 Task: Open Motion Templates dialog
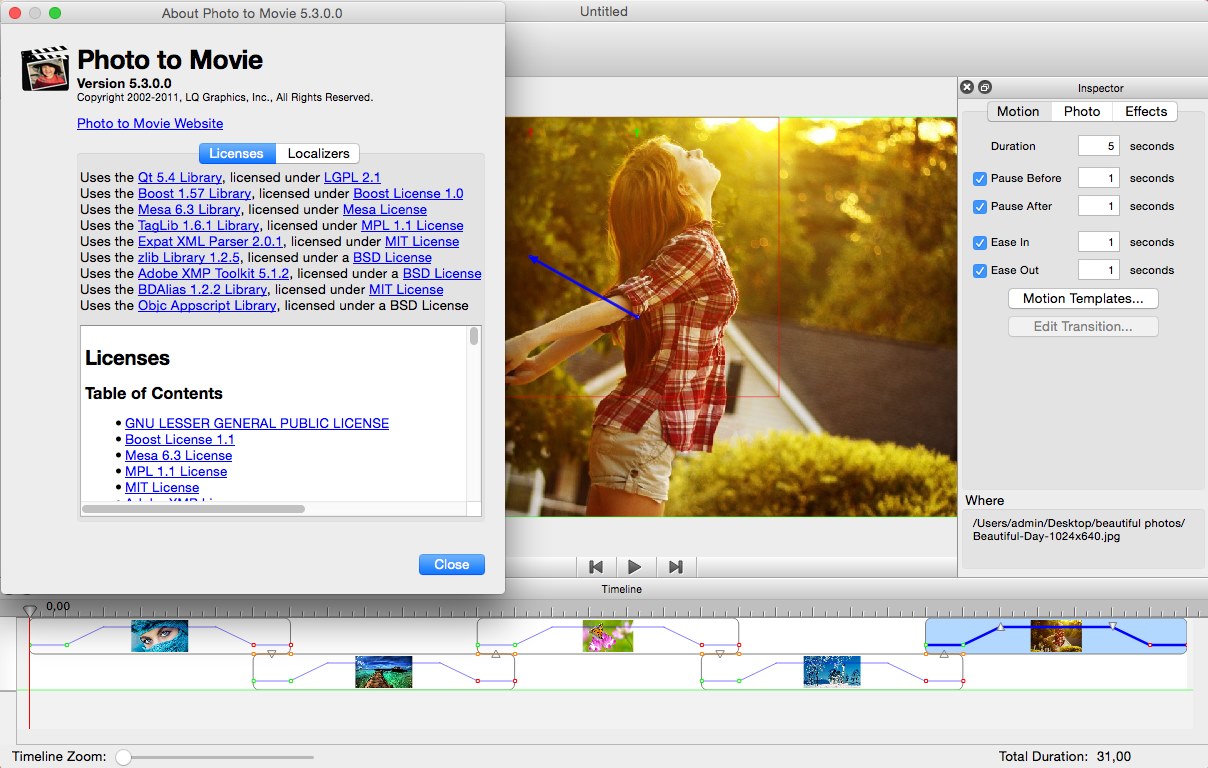[x=1083, y=298]
